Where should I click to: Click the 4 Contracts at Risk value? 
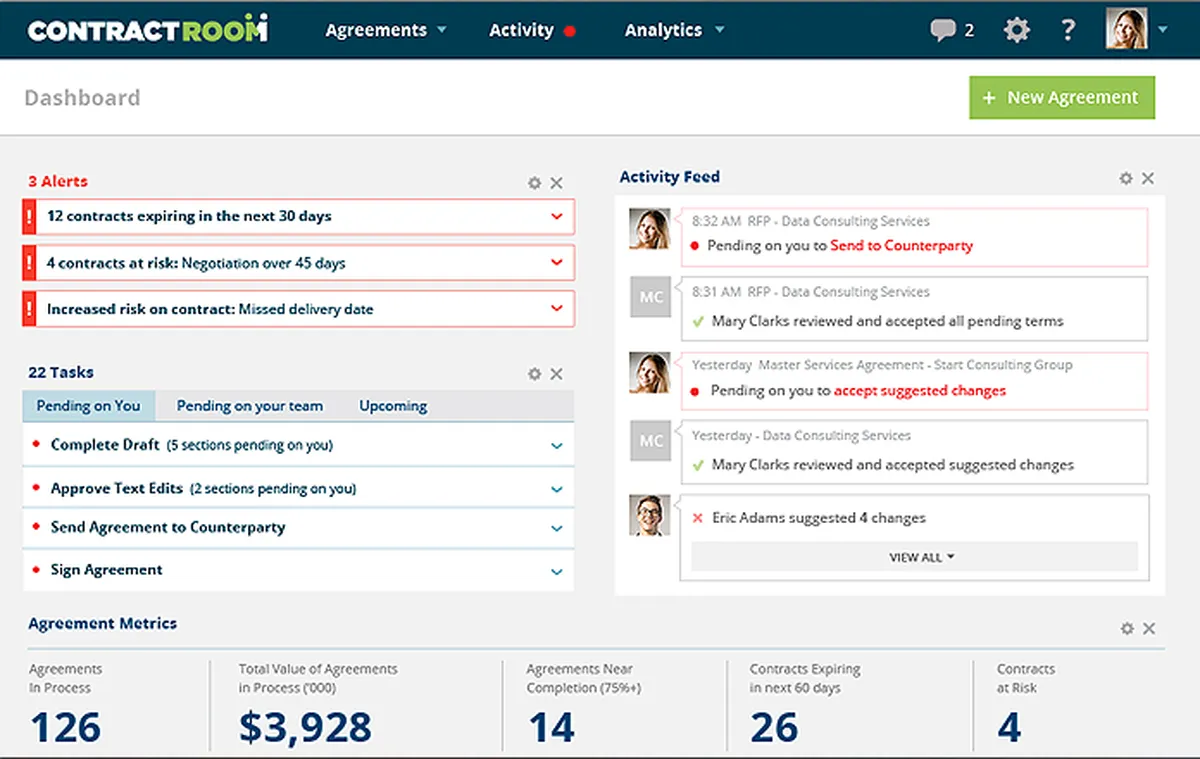(1009, 727)
